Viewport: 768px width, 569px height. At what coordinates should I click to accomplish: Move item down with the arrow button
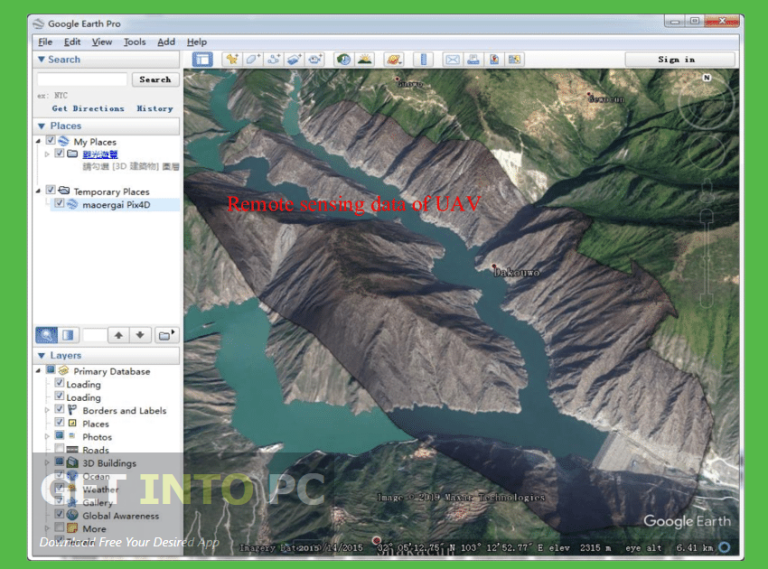point(140,335)
